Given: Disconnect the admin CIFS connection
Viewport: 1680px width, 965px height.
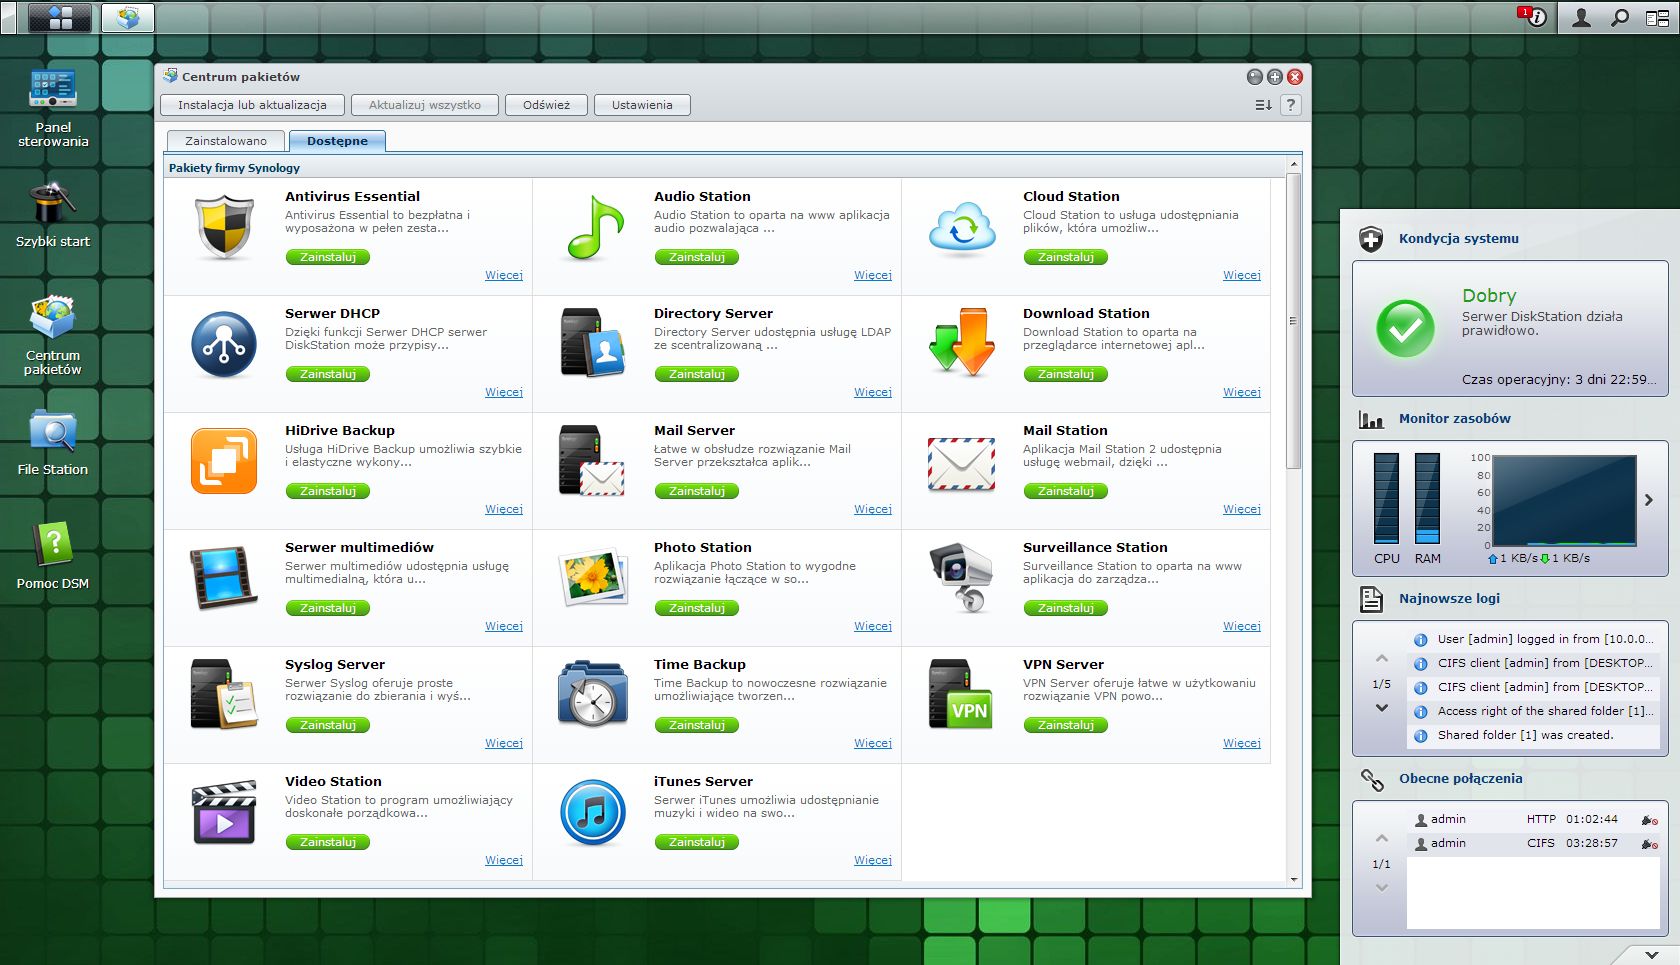Looking at the screenshot, I should tap(1649, 844).
